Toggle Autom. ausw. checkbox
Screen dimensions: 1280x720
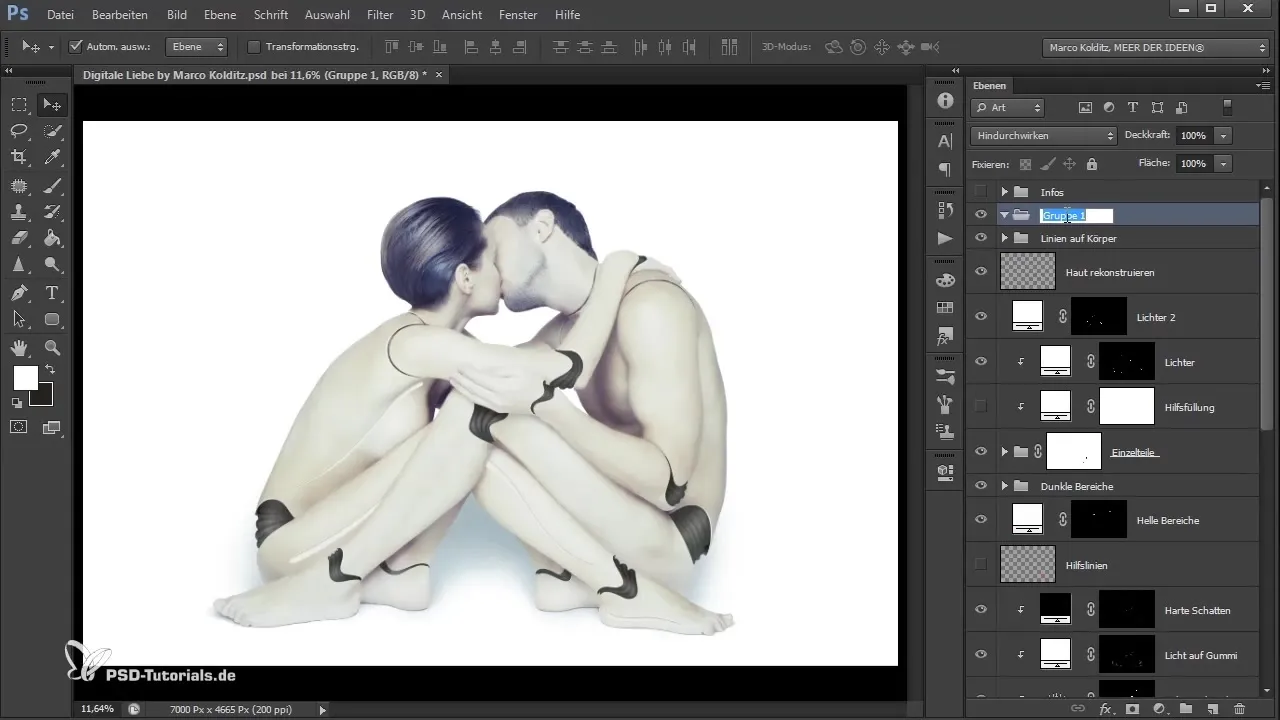[x=76, y=47]
